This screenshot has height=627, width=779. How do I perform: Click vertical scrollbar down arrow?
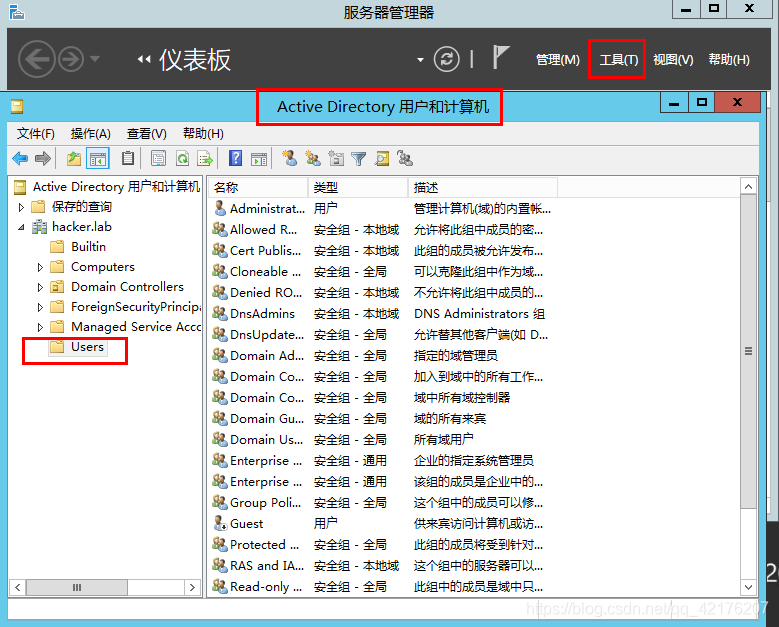pyautogui.click(x=749, y=587)
